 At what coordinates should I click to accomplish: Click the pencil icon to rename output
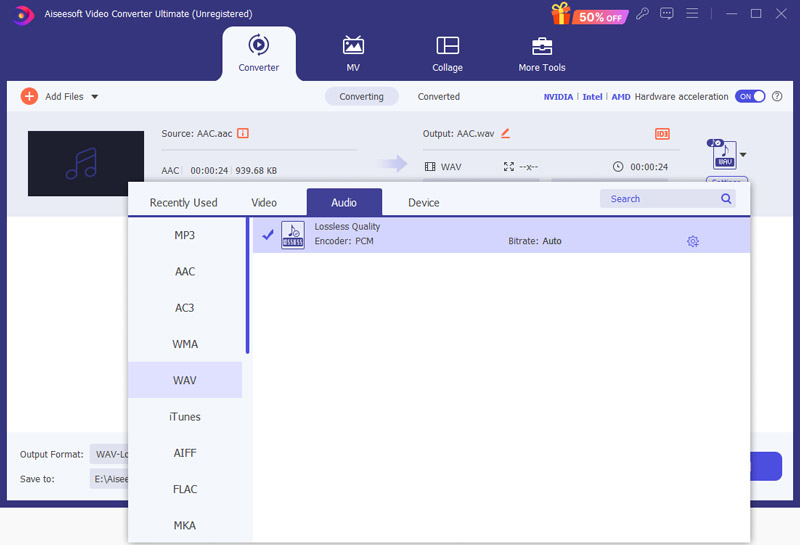coord(505,133)
